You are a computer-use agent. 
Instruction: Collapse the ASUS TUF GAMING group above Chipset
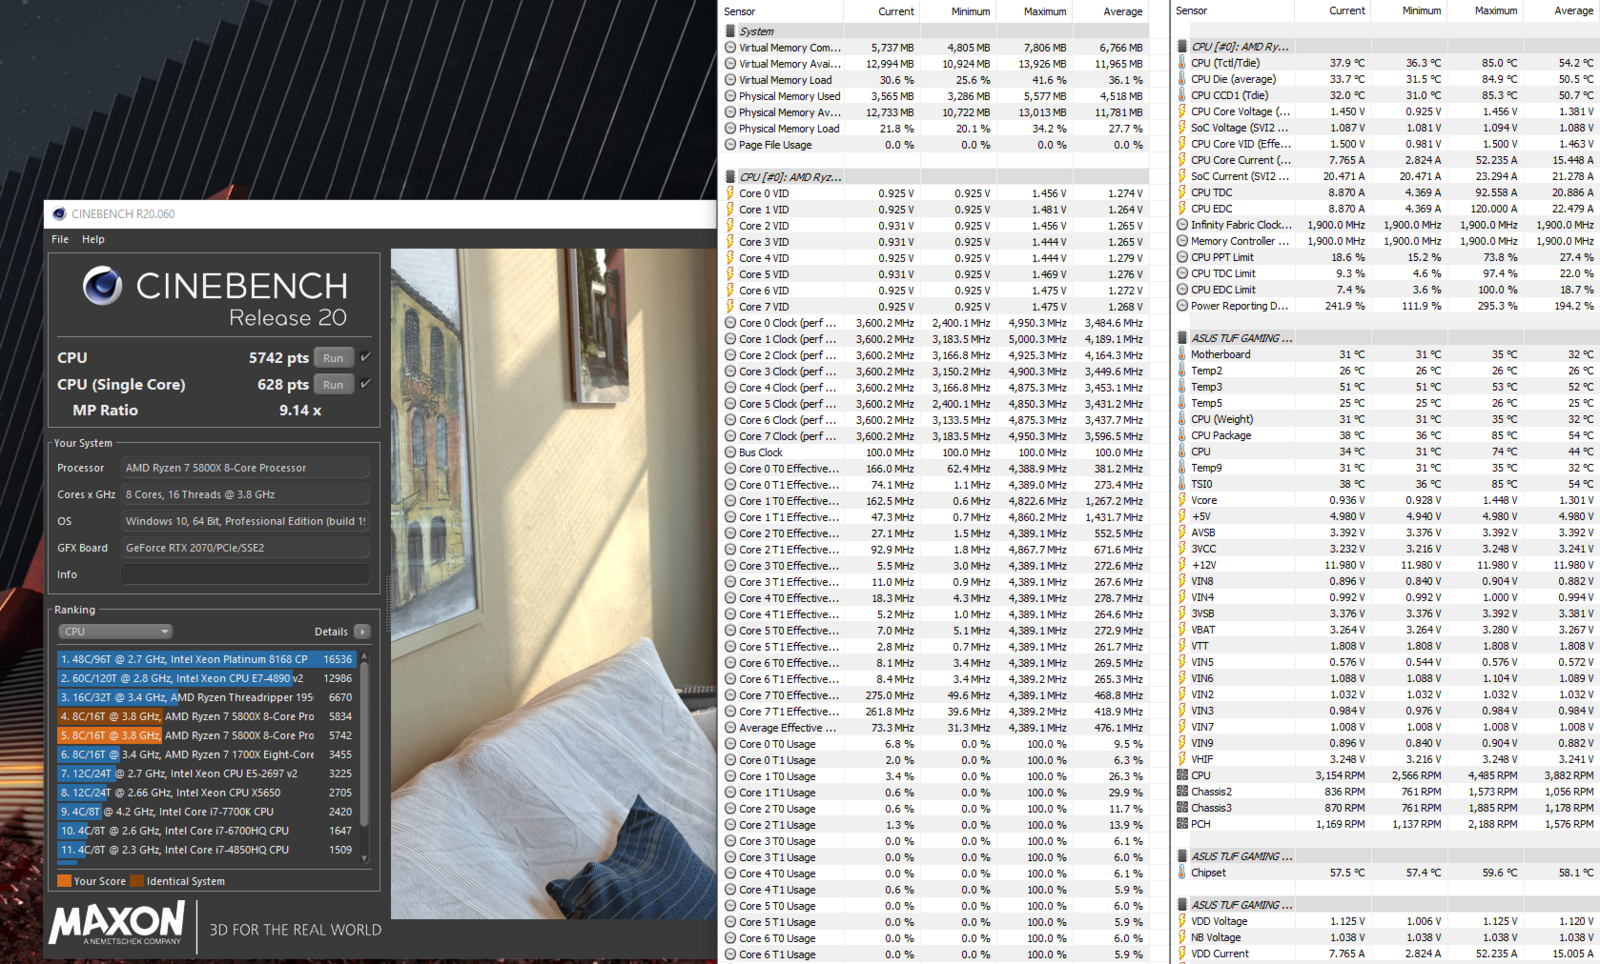click(x=1182, y=856)
